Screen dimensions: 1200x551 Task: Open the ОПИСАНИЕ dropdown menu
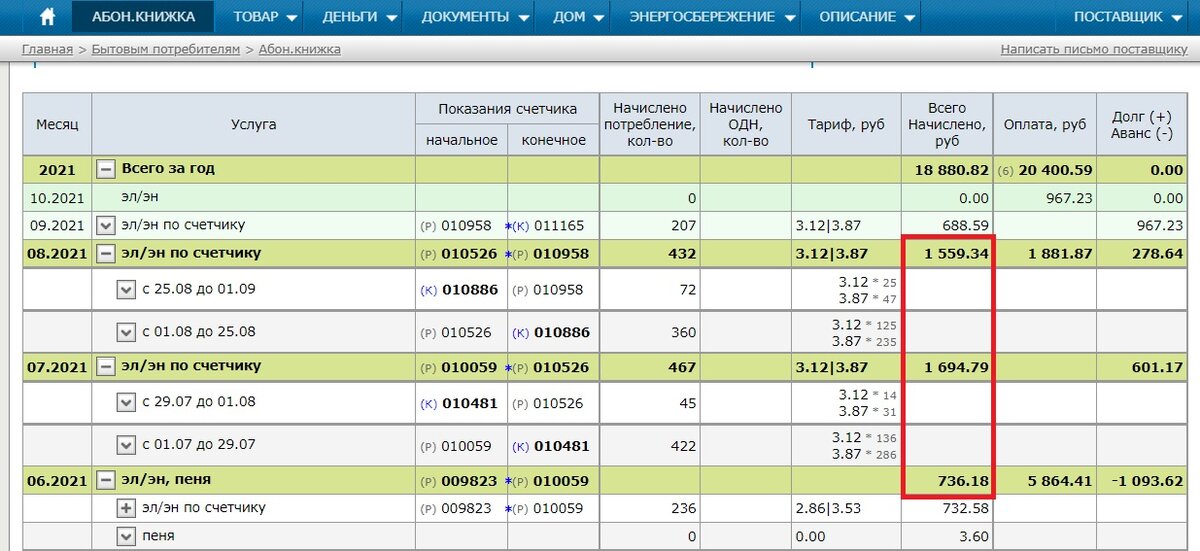[x=867, y=17]
